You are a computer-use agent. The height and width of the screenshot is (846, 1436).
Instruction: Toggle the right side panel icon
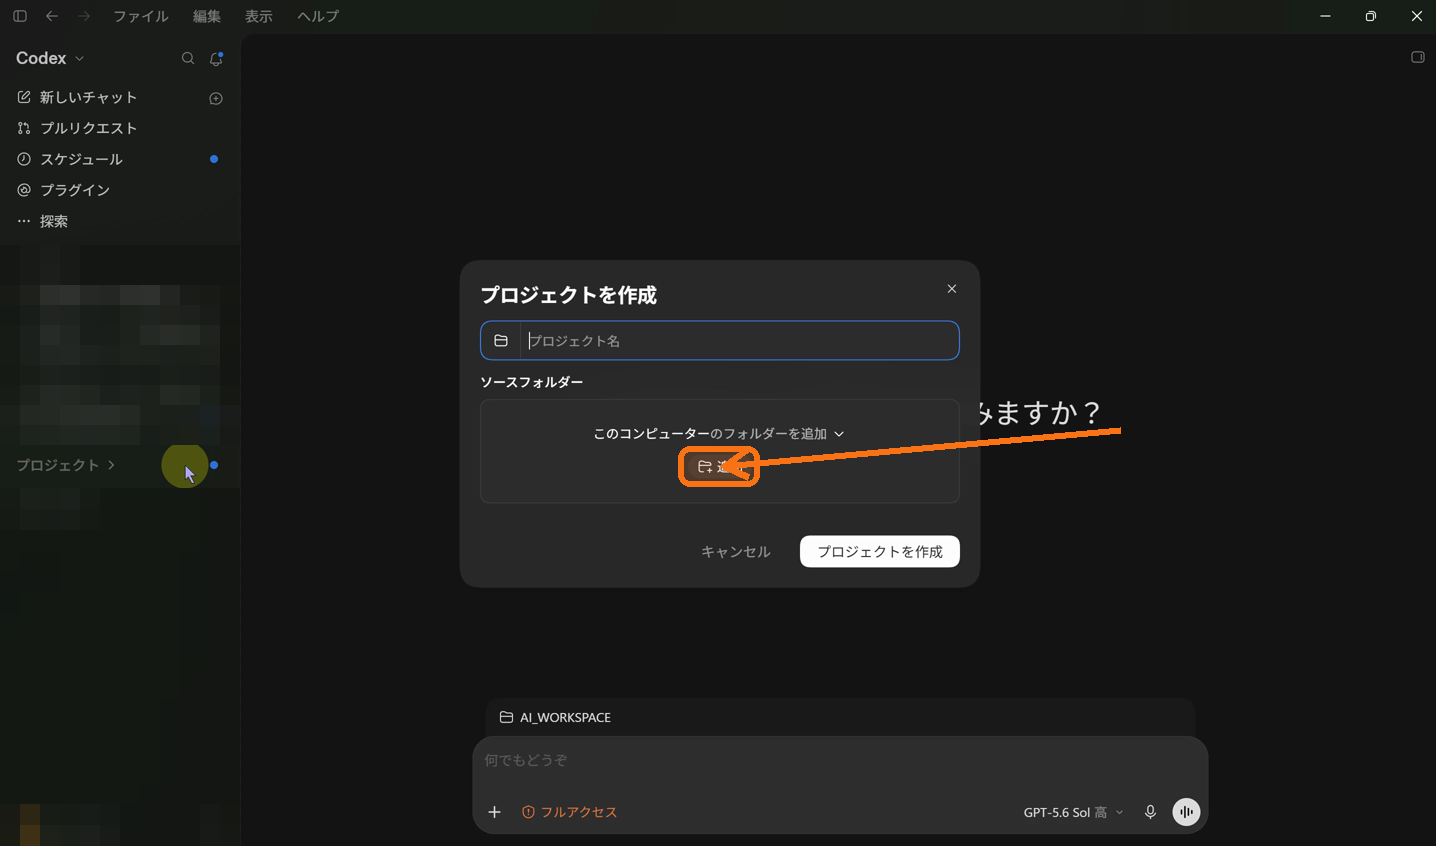pyautogui.click(x=1417, y=57)
